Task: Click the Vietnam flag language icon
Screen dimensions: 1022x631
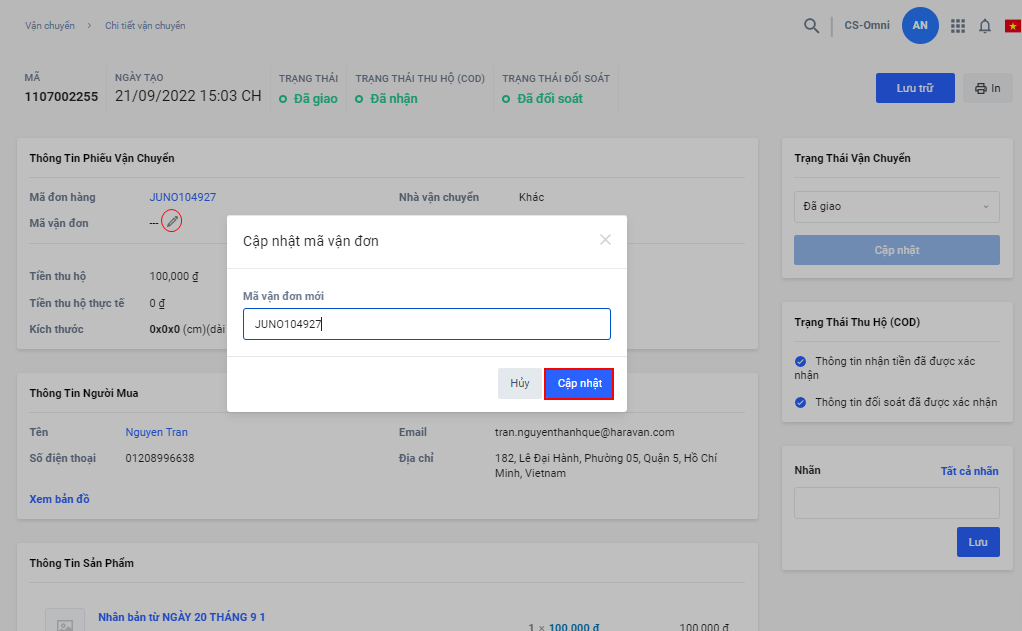Action: pyautogui.click(x=1013, y=26)
